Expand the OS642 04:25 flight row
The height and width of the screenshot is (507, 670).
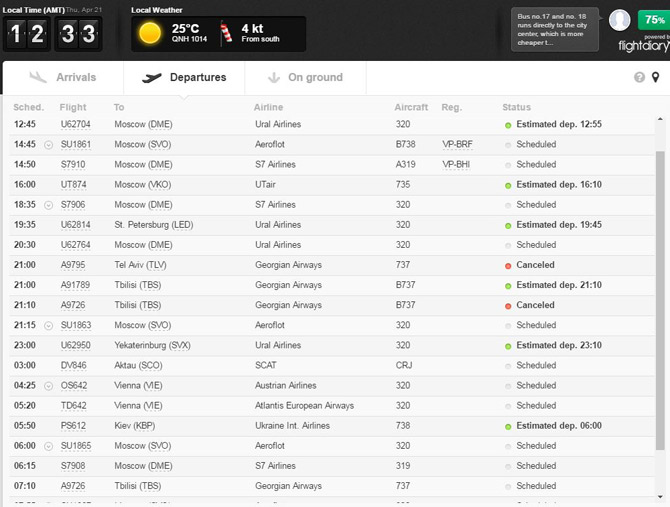49,386
